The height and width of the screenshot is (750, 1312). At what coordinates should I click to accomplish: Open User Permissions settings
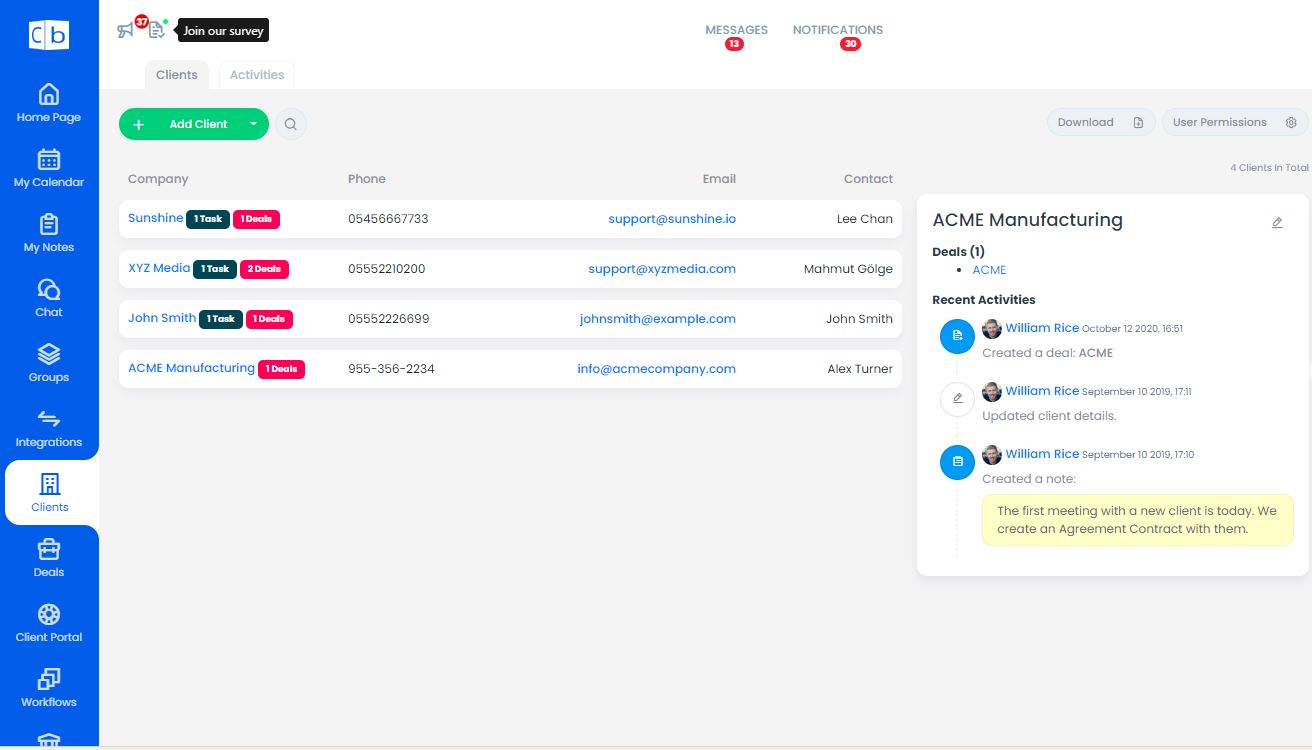1233,122
